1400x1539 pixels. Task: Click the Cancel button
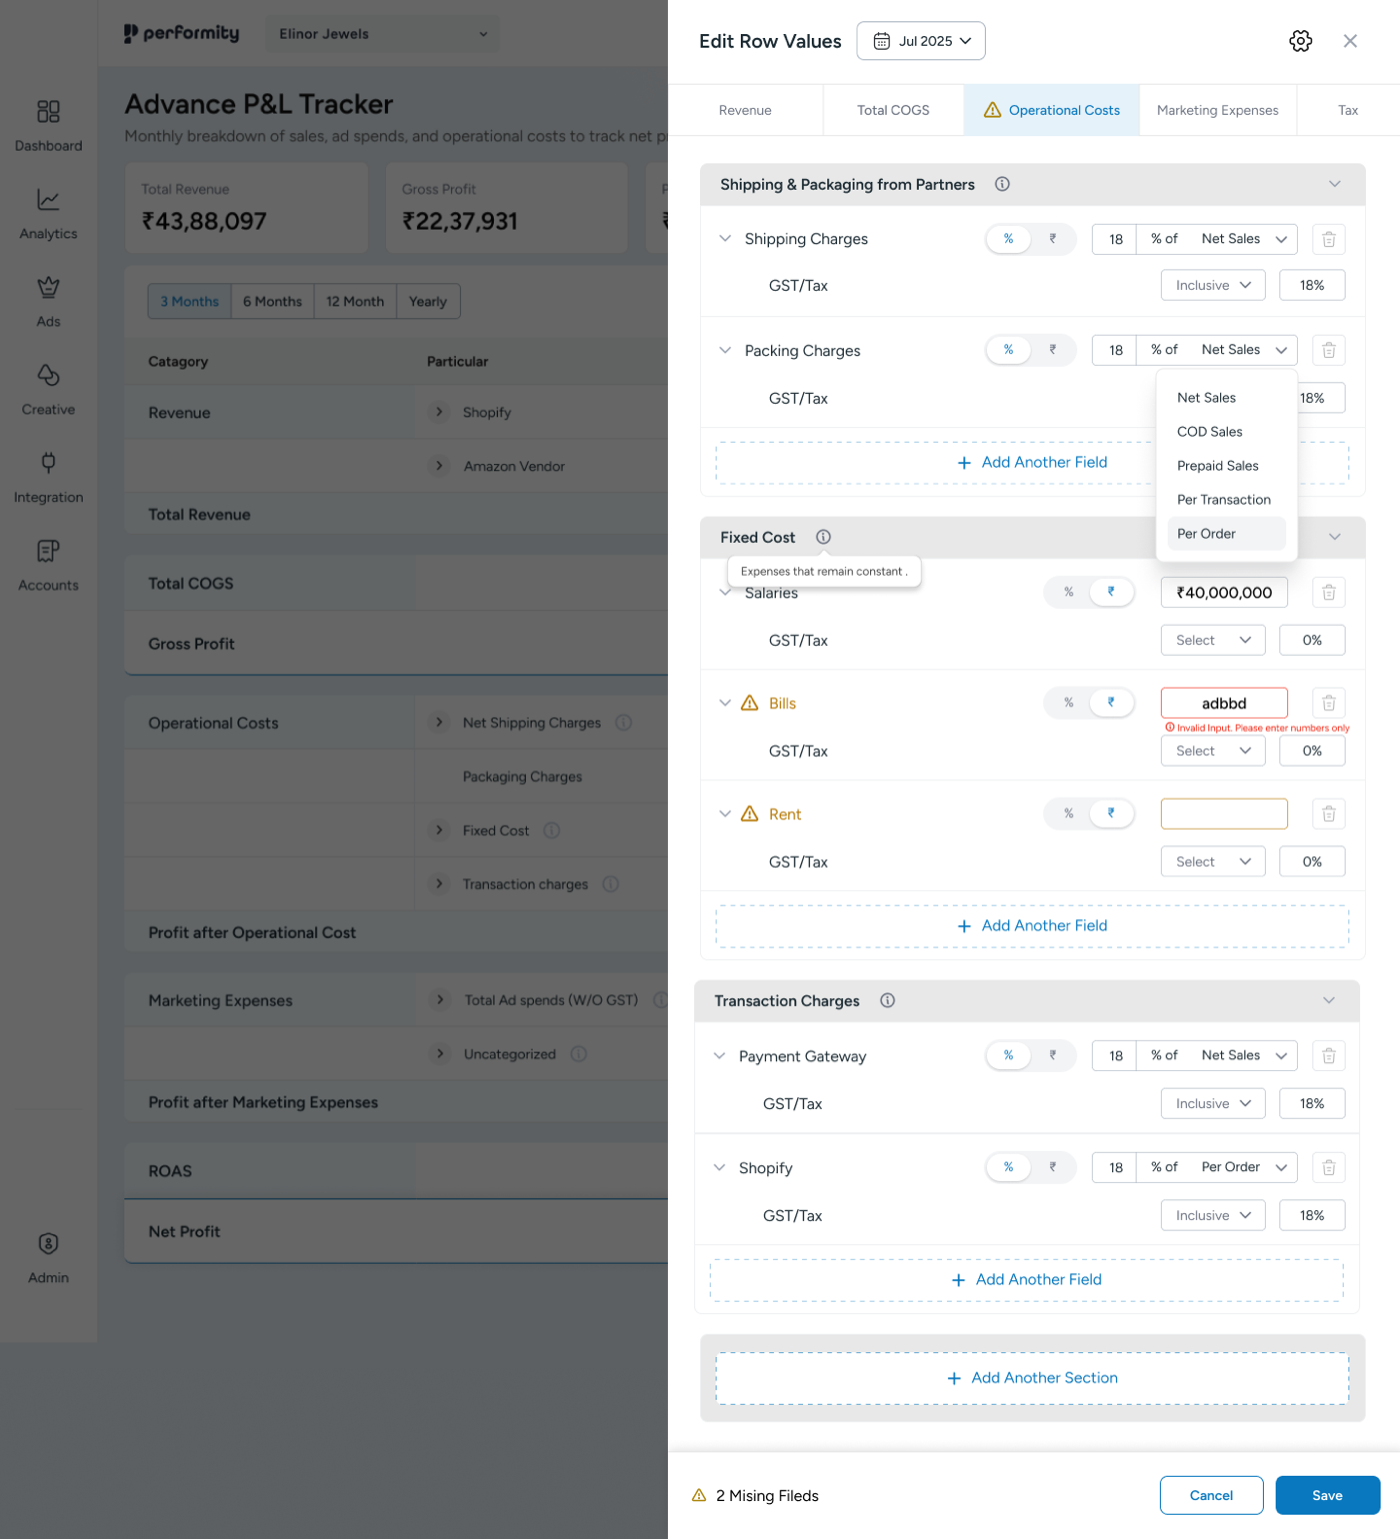[x=1211, y=1495]
